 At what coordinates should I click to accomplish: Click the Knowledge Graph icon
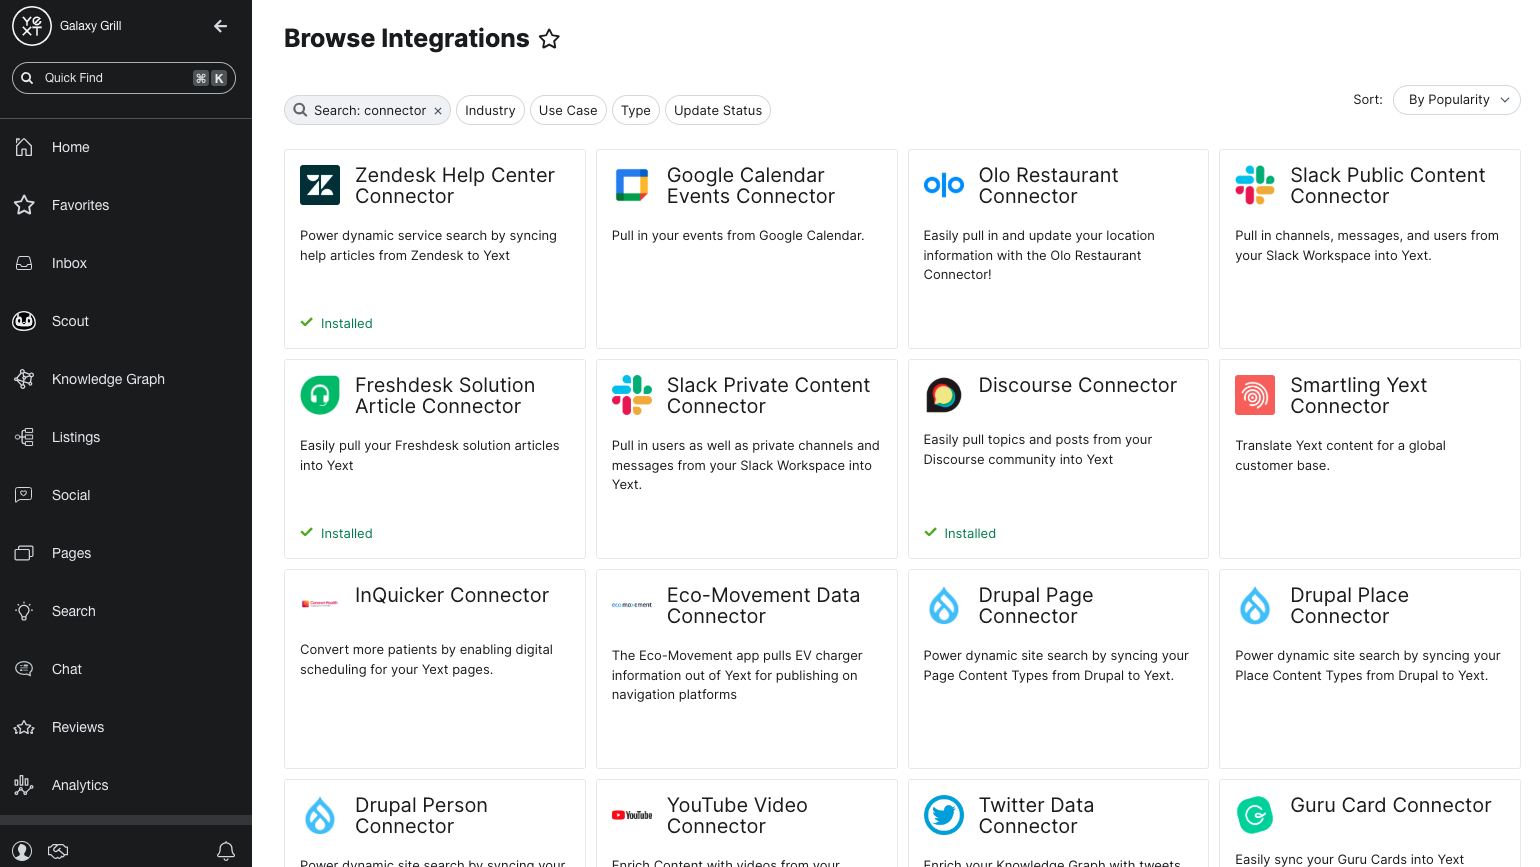[x=24, y=379]
